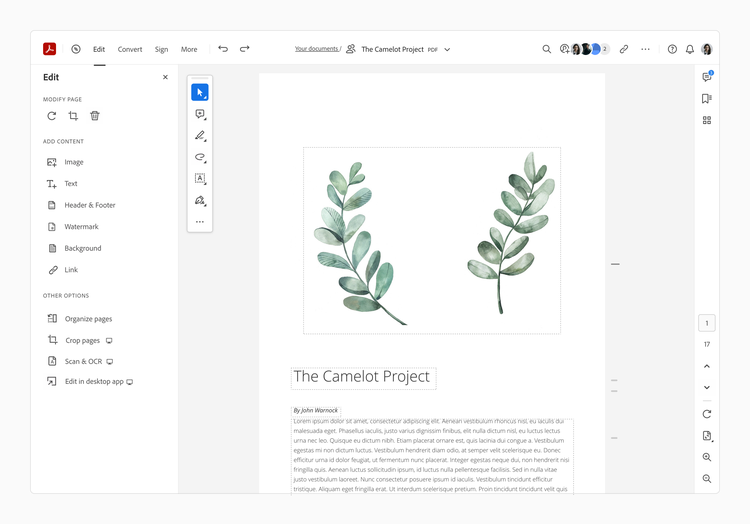Open the recent history clock icon

tap(76, 49)
